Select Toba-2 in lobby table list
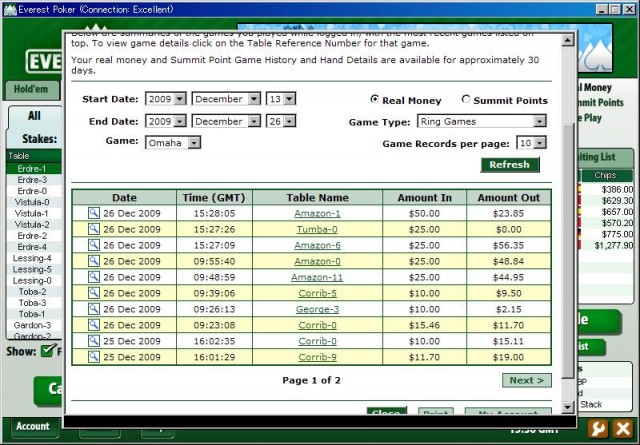The image size is (640, 445). point(32,291)
